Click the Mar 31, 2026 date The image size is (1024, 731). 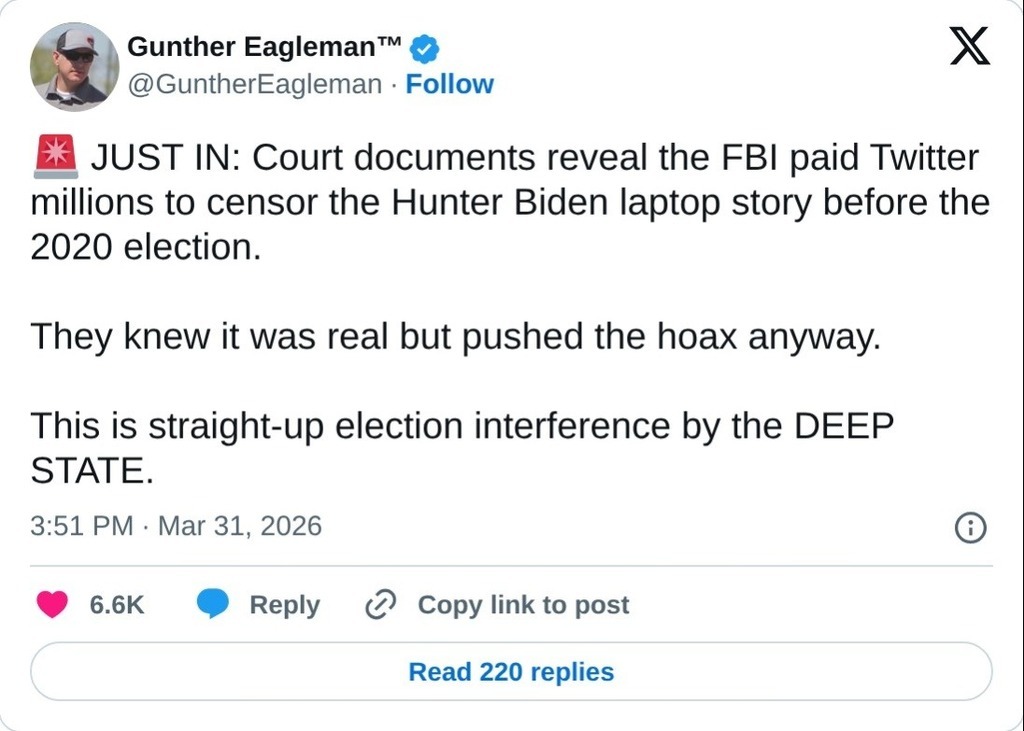240,526
